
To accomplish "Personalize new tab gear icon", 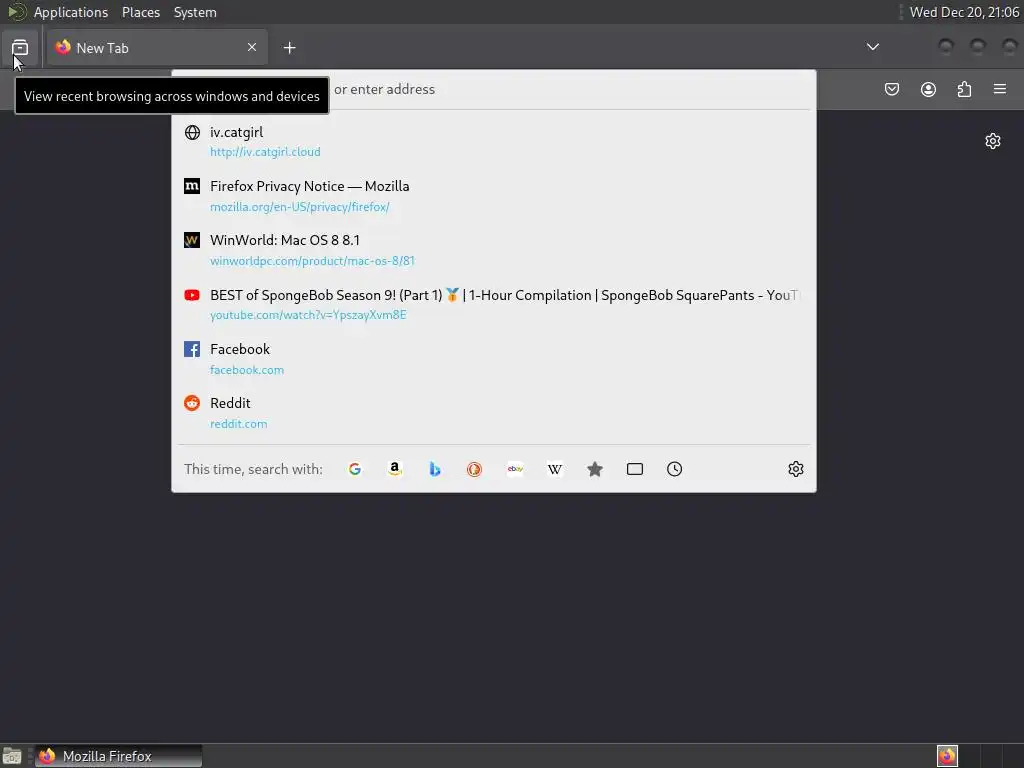I will [x=993, y=141].
